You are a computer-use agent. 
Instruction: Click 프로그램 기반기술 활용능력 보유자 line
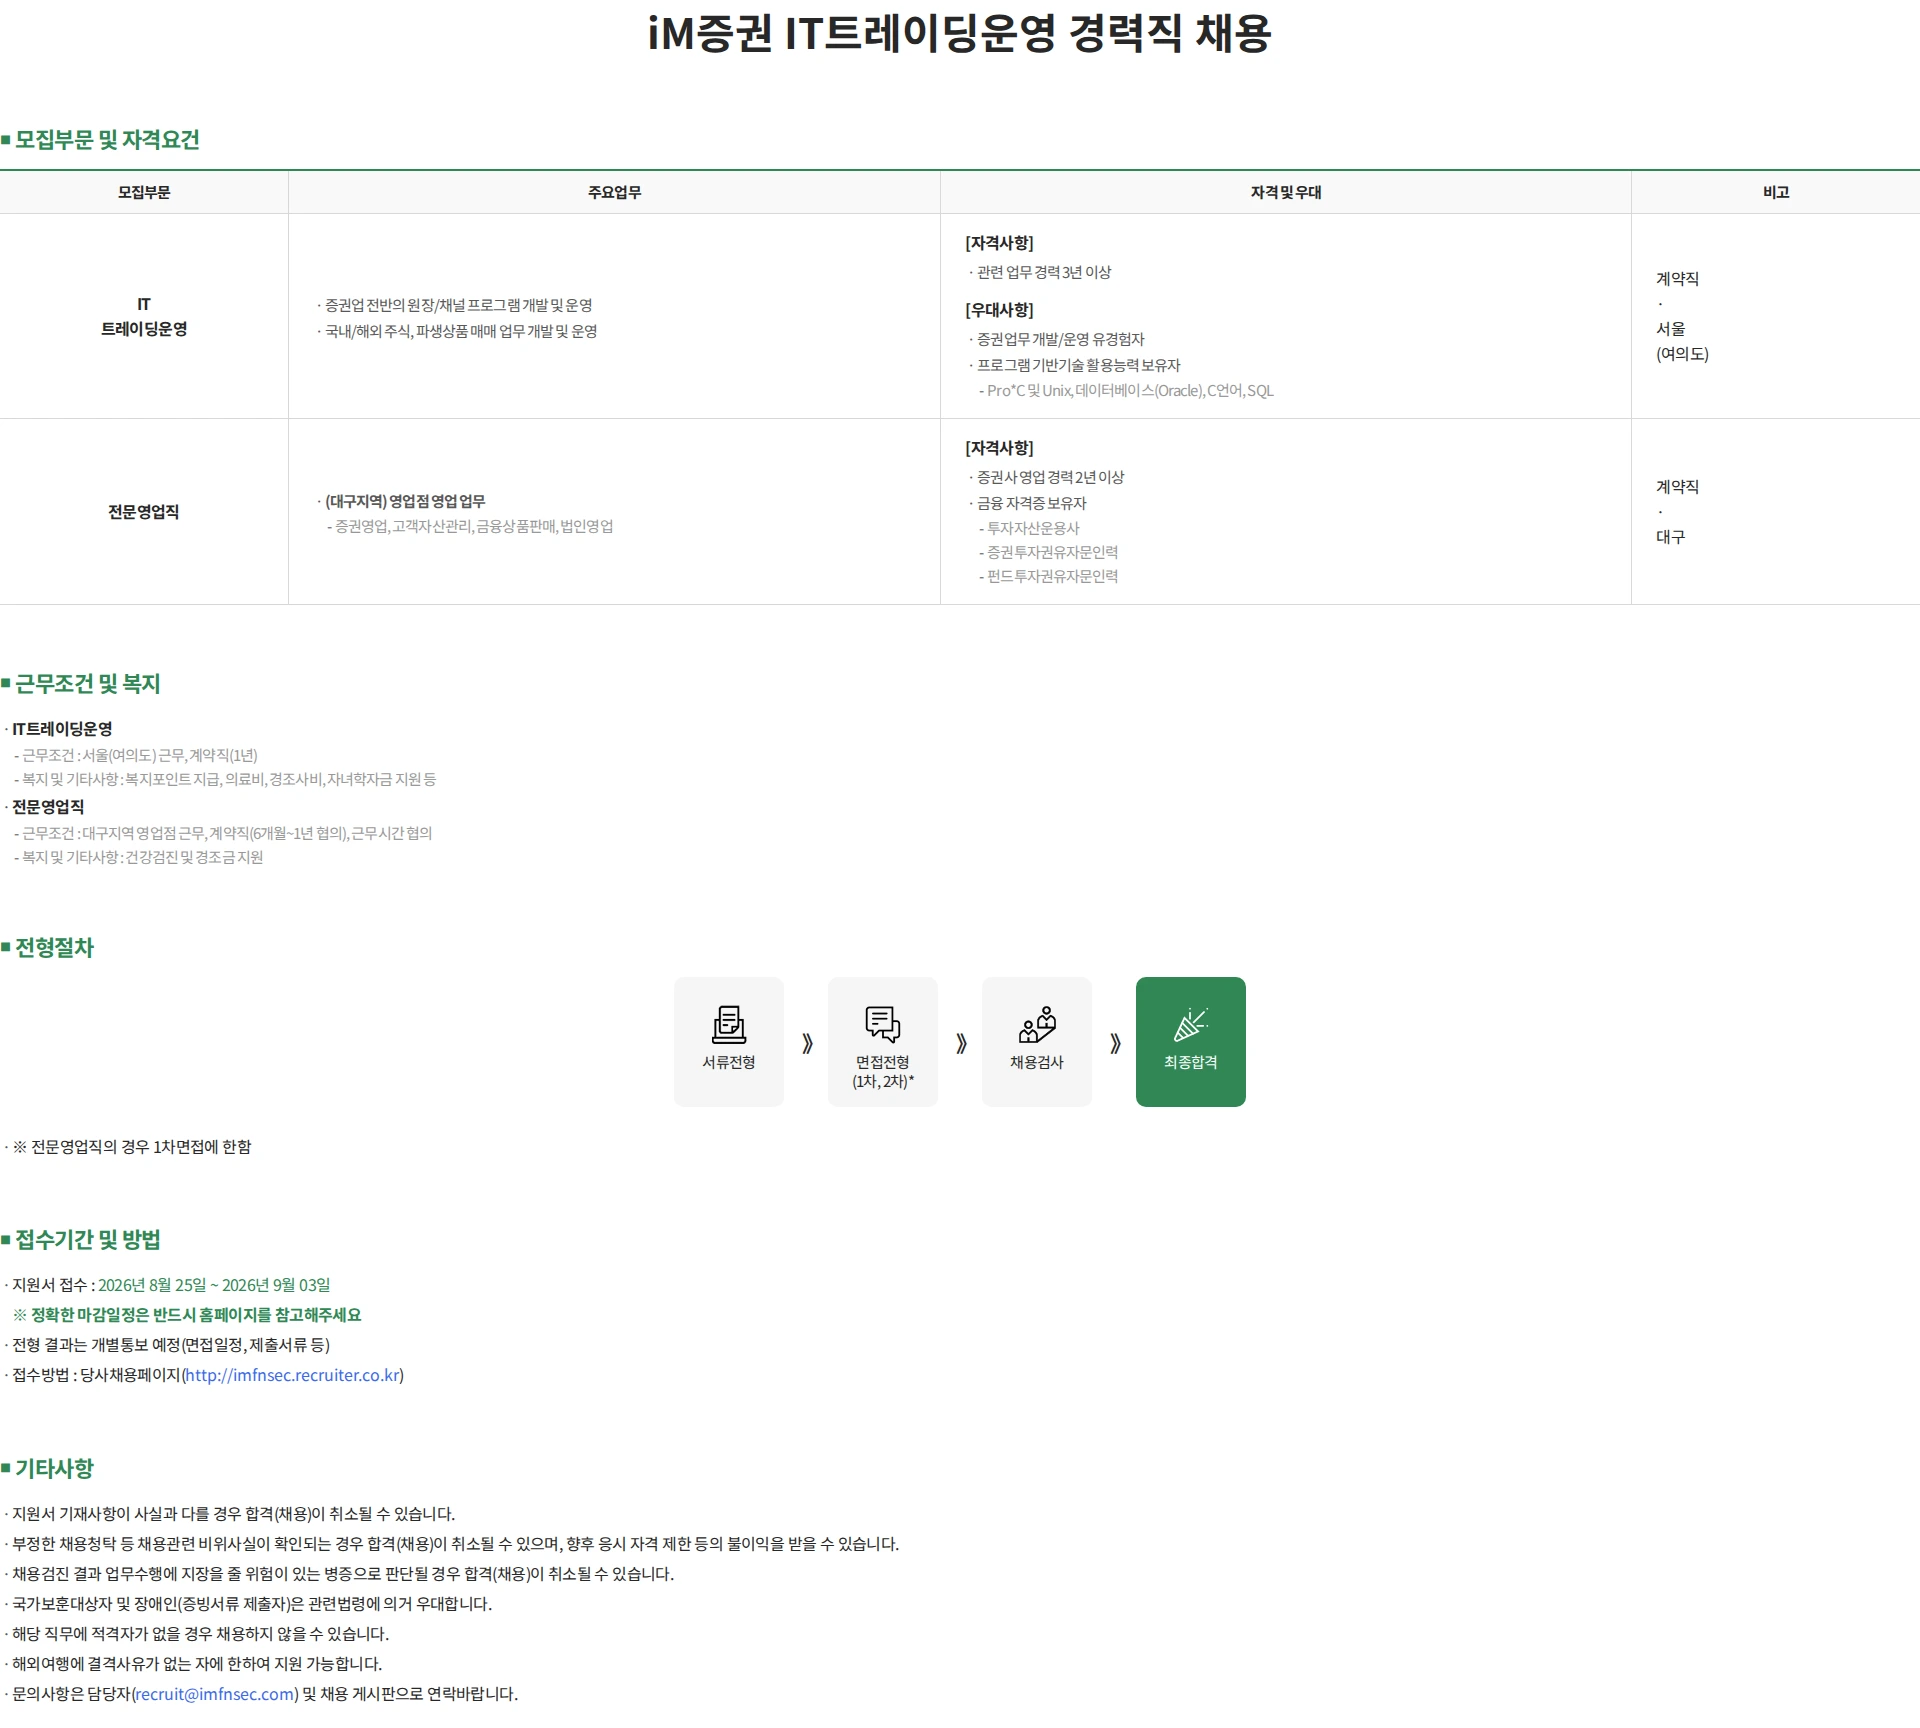click(1078, 365)
